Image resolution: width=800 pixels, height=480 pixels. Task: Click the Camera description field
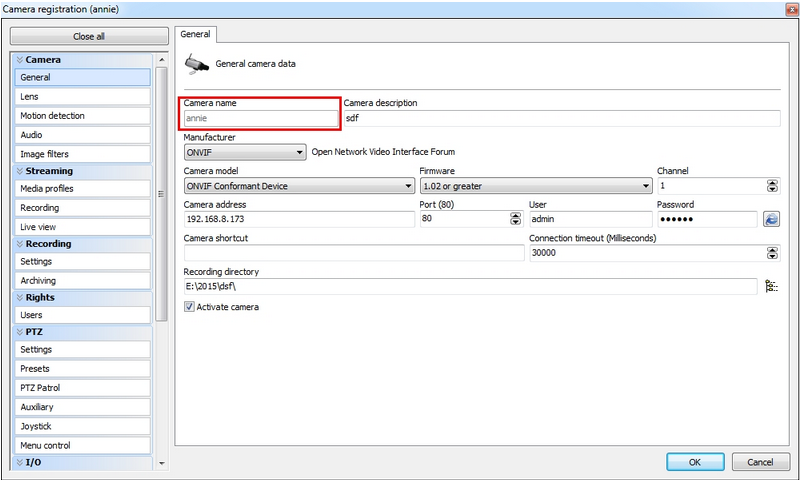click(562, 118)
